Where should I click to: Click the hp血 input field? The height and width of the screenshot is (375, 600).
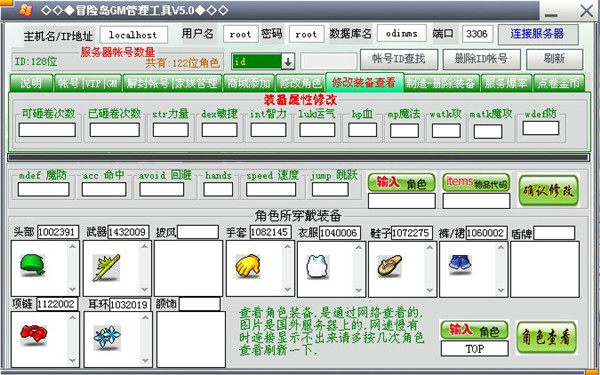click(x=362, y=130)
